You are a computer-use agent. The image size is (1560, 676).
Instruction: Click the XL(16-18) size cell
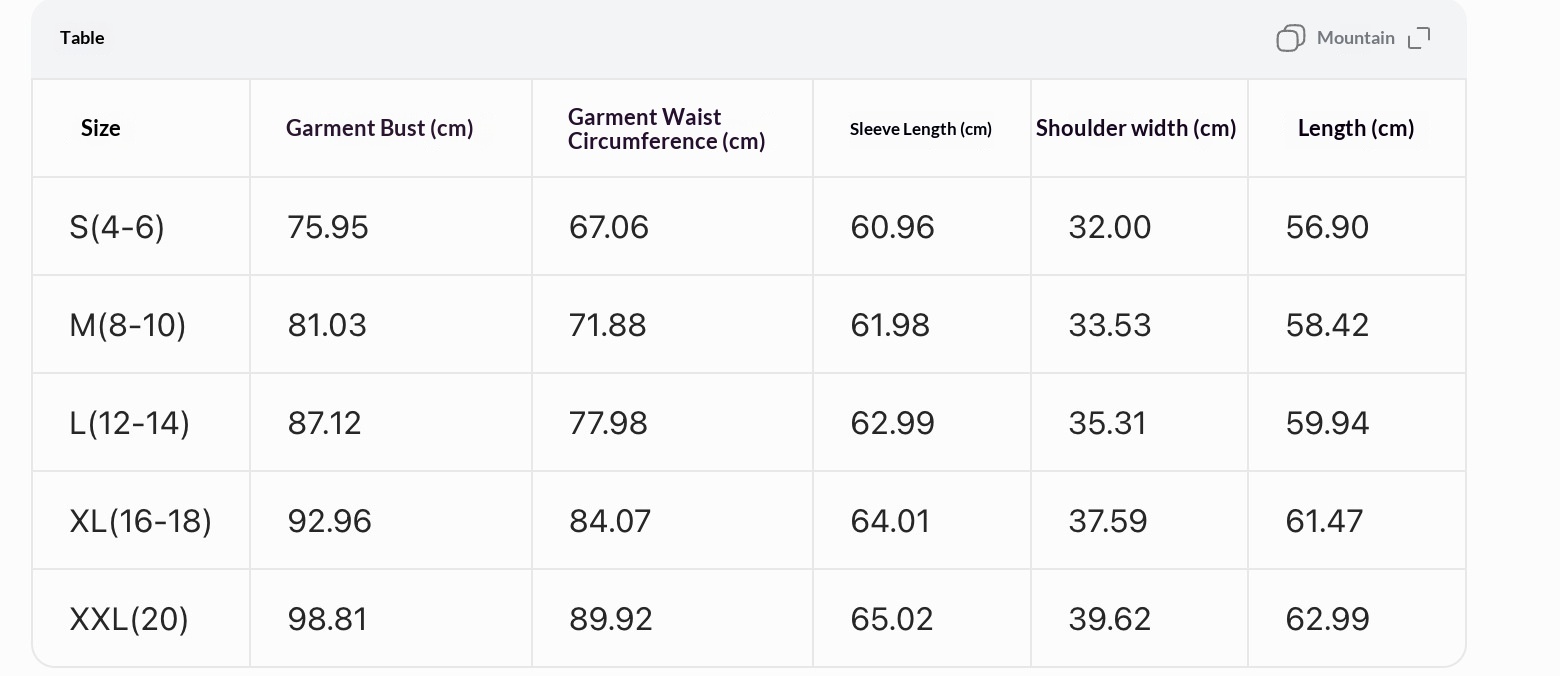tap(140, 521)
